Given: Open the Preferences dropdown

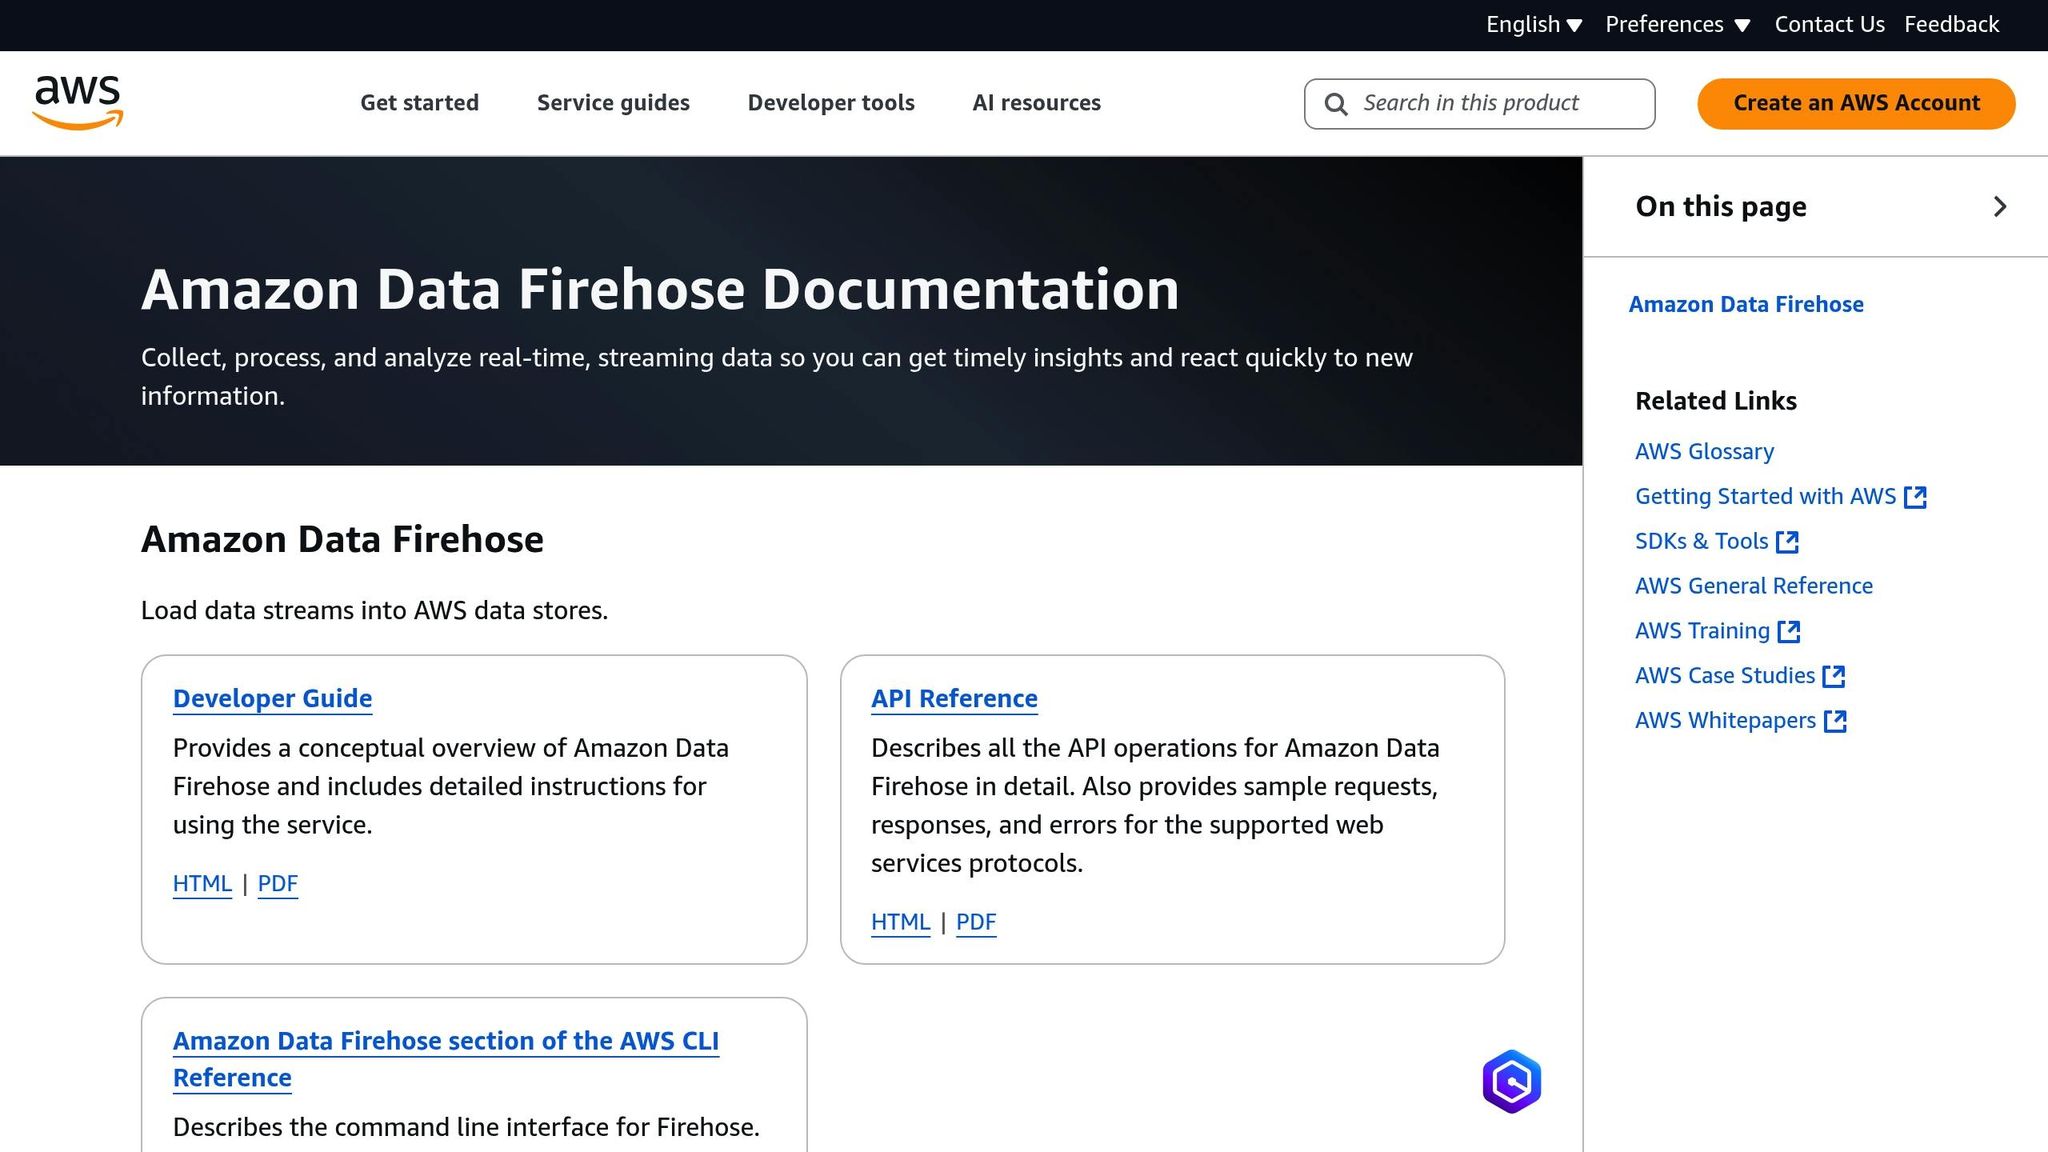Looking at the screenshot, I should pyautogui.click(x=1678, y=24).
